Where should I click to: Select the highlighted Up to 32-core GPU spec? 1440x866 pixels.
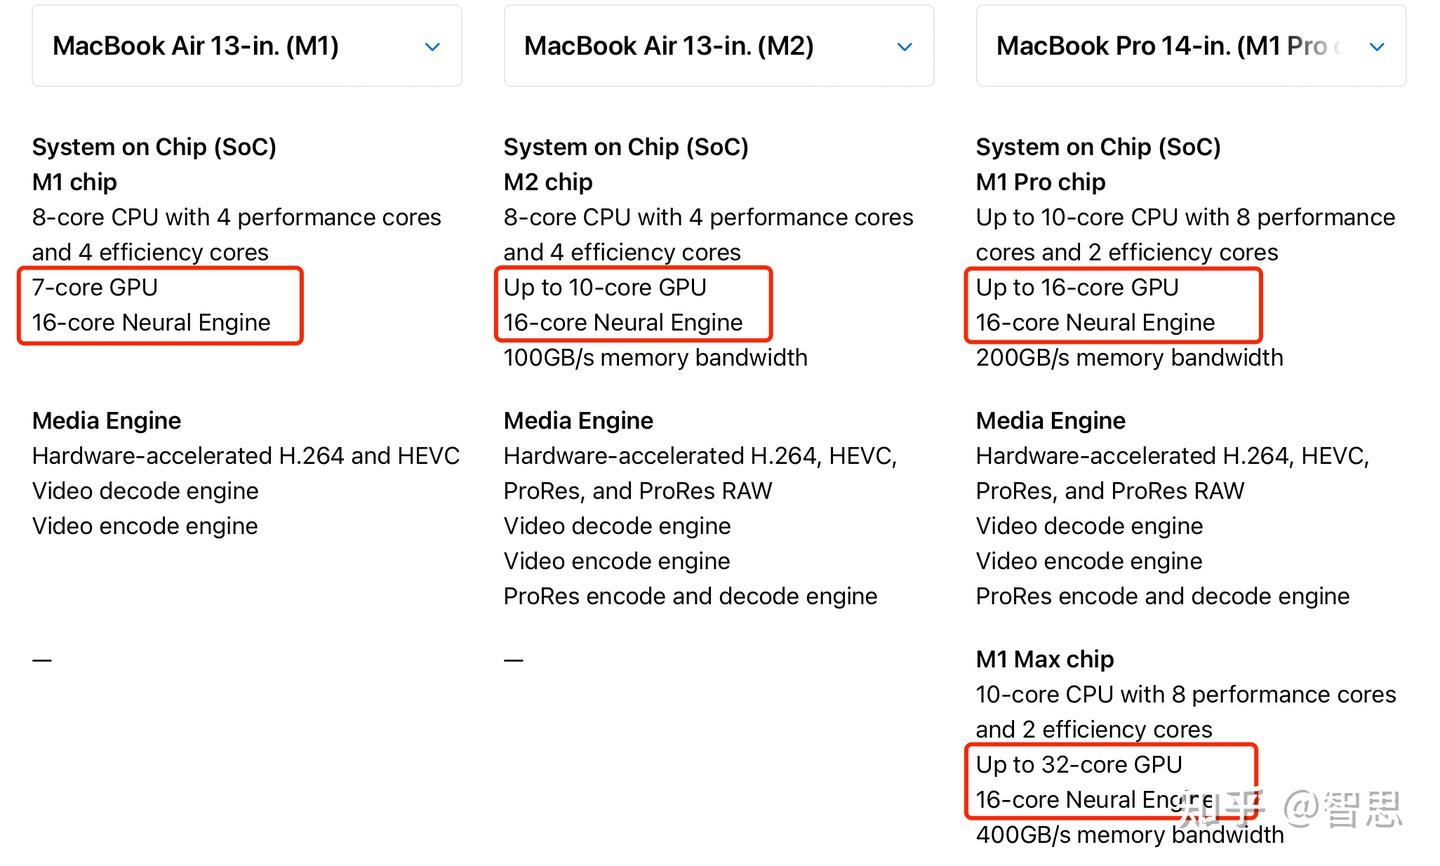click(1081, 764)
